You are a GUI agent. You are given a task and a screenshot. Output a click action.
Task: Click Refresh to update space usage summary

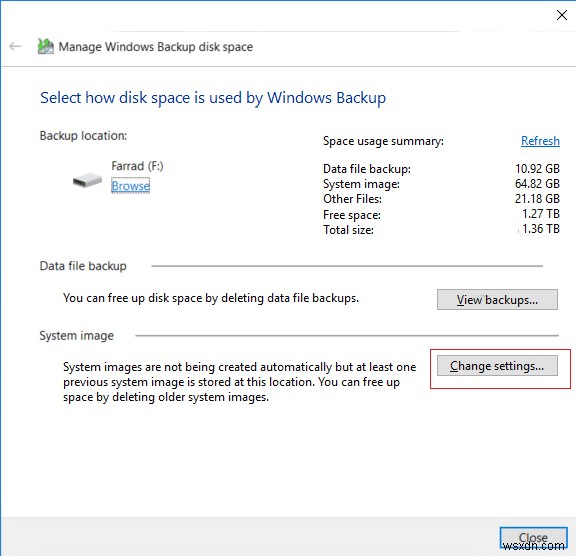[540, 141]
